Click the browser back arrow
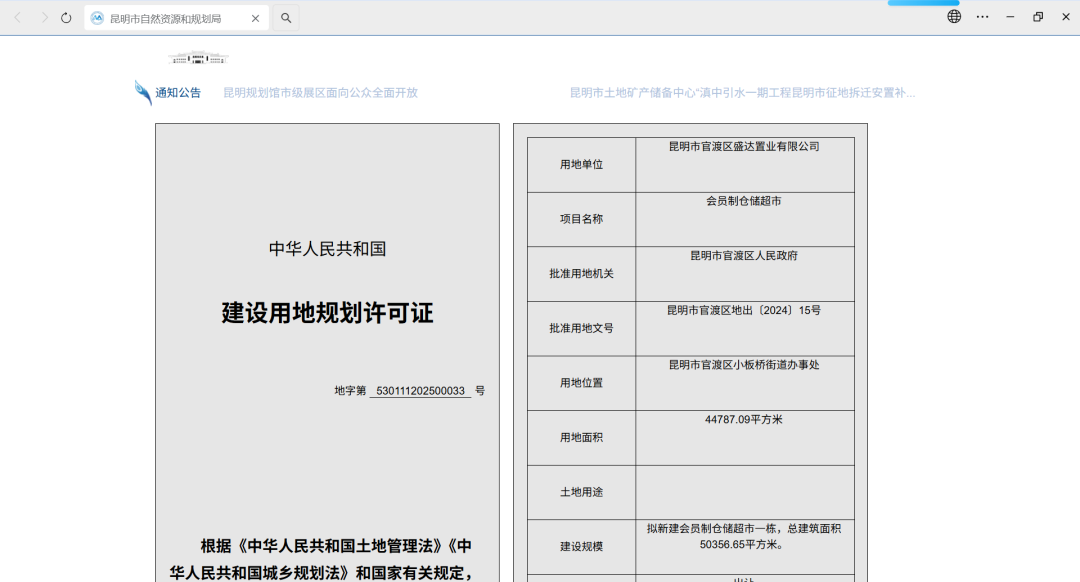 coord(17,18)
